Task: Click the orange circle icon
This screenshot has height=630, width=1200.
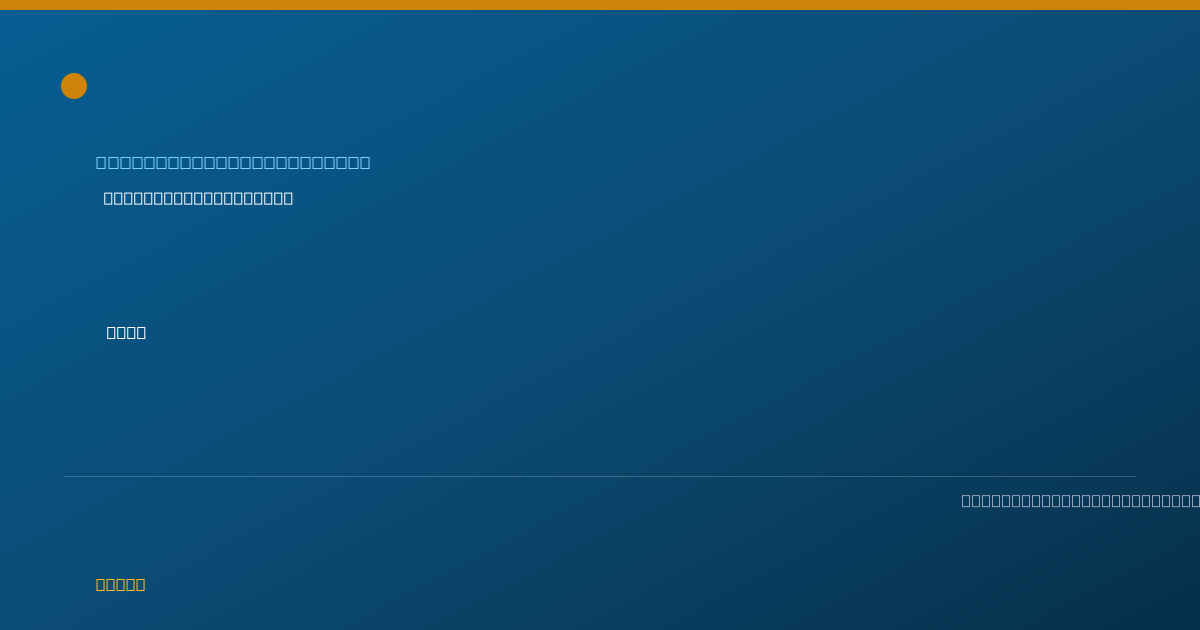Action: point(74,86)
